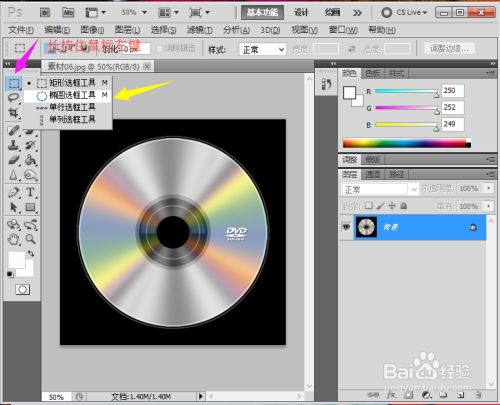Create new adjustment layer icon

pos(426,395)
